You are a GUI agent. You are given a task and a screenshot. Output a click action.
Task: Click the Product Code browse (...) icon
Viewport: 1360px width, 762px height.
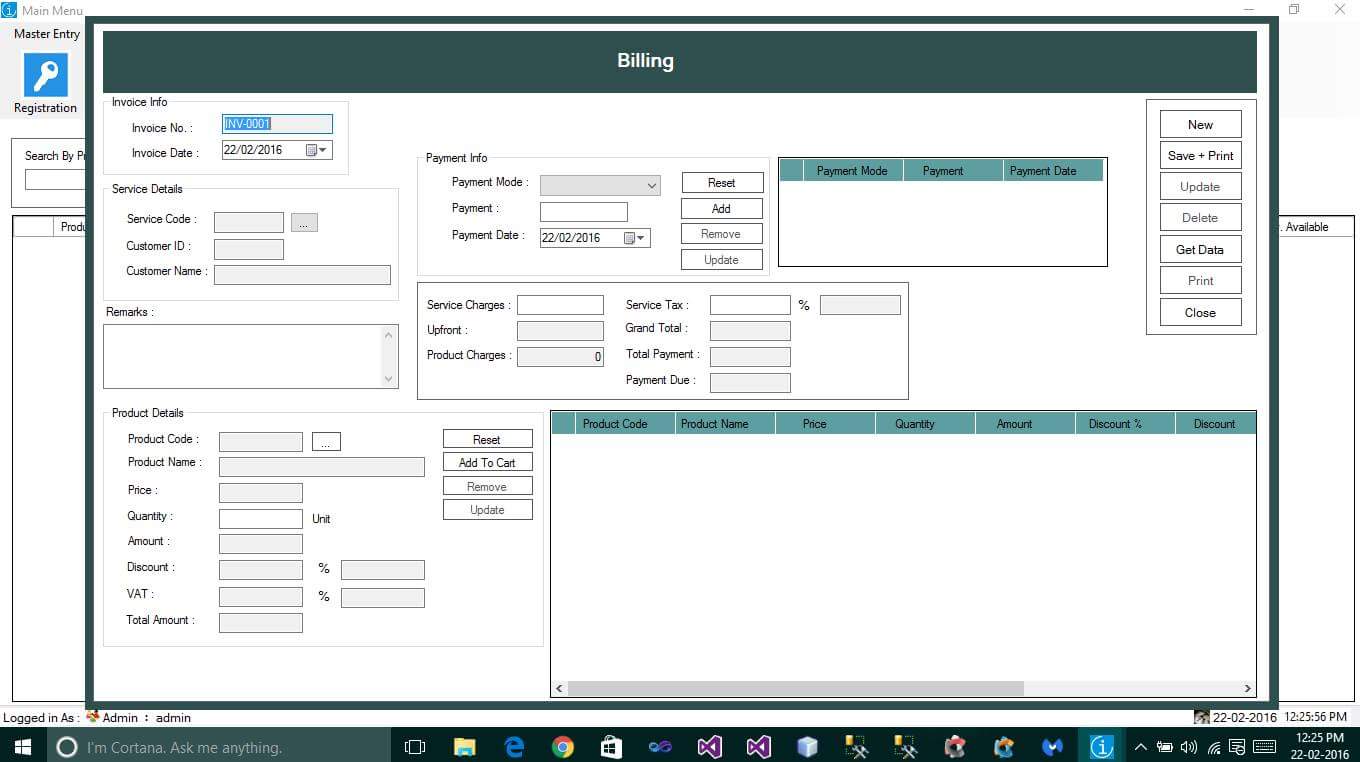[x=326, y=441]
